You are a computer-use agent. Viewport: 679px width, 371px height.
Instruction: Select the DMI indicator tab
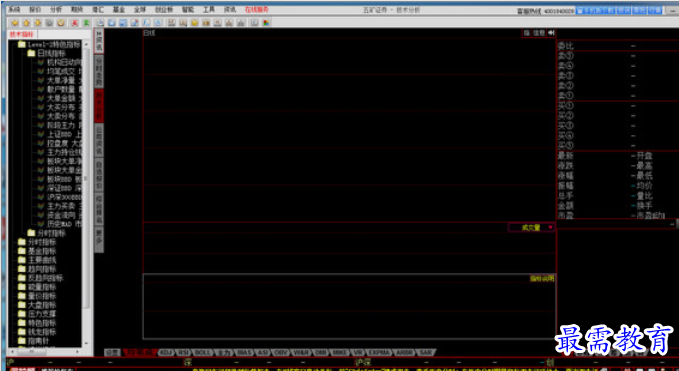(x=321, y=353)
